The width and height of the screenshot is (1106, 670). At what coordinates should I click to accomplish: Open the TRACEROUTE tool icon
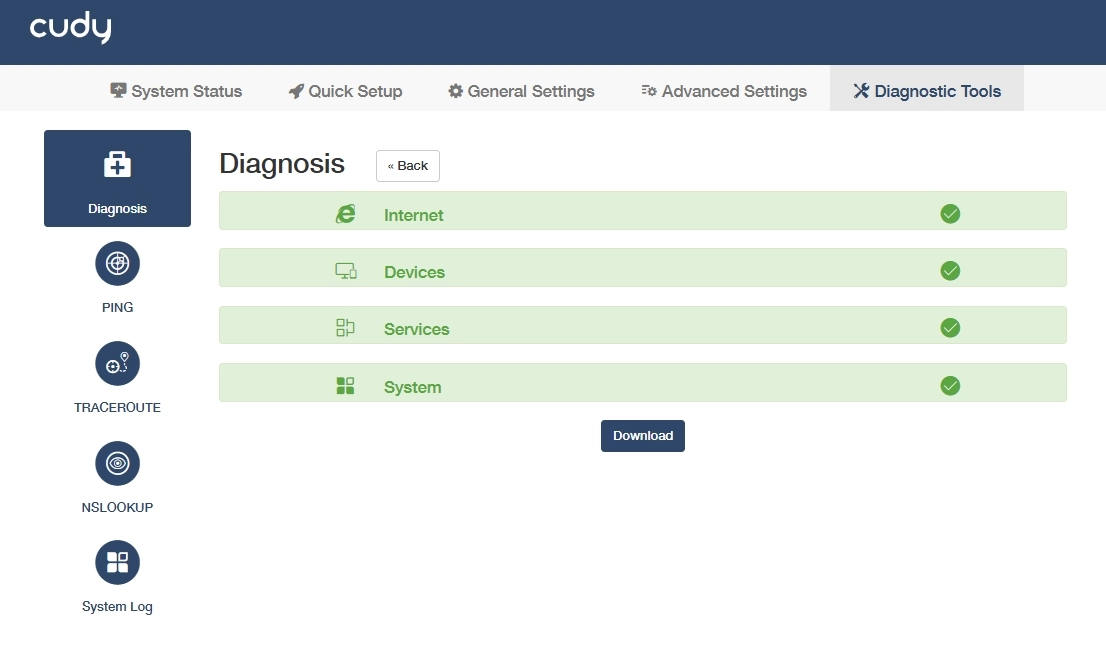click(117, 364)
